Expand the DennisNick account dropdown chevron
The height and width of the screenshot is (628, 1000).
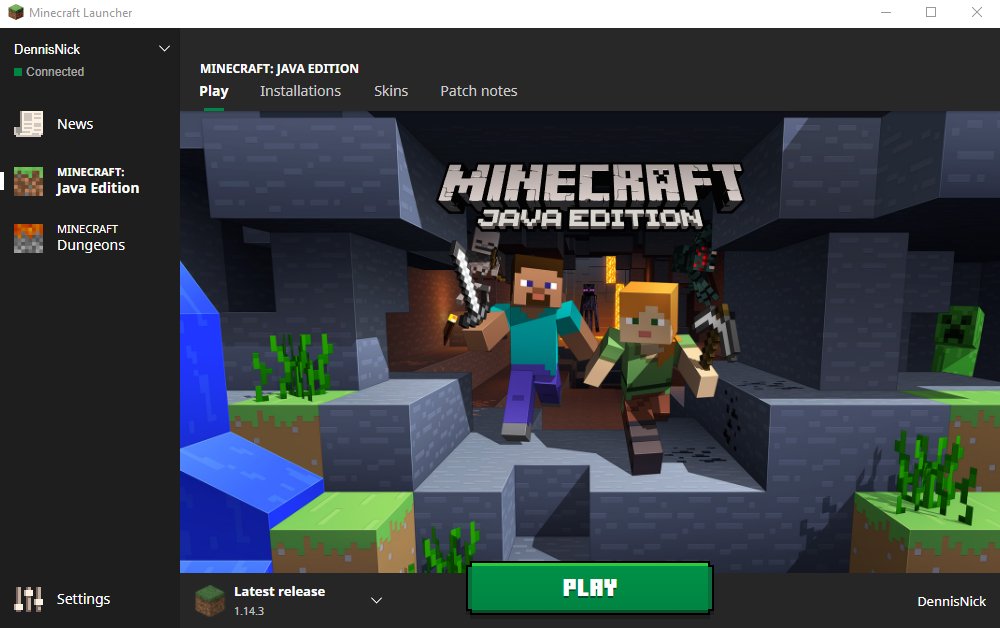(165, 48)
